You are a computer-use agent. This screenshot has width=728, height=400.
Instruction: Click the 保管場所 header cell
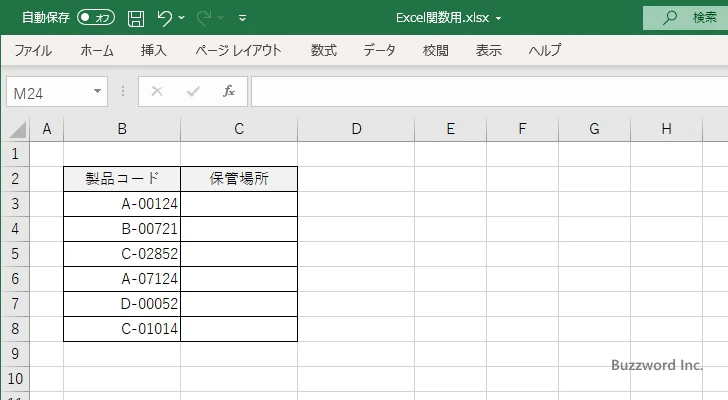coord(239,179)
